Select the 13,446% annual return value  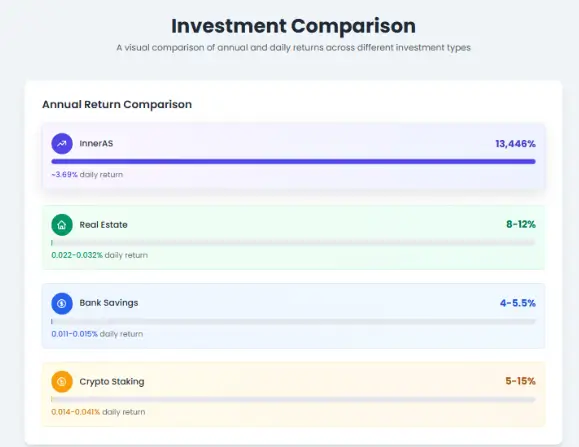click(515, 144)
